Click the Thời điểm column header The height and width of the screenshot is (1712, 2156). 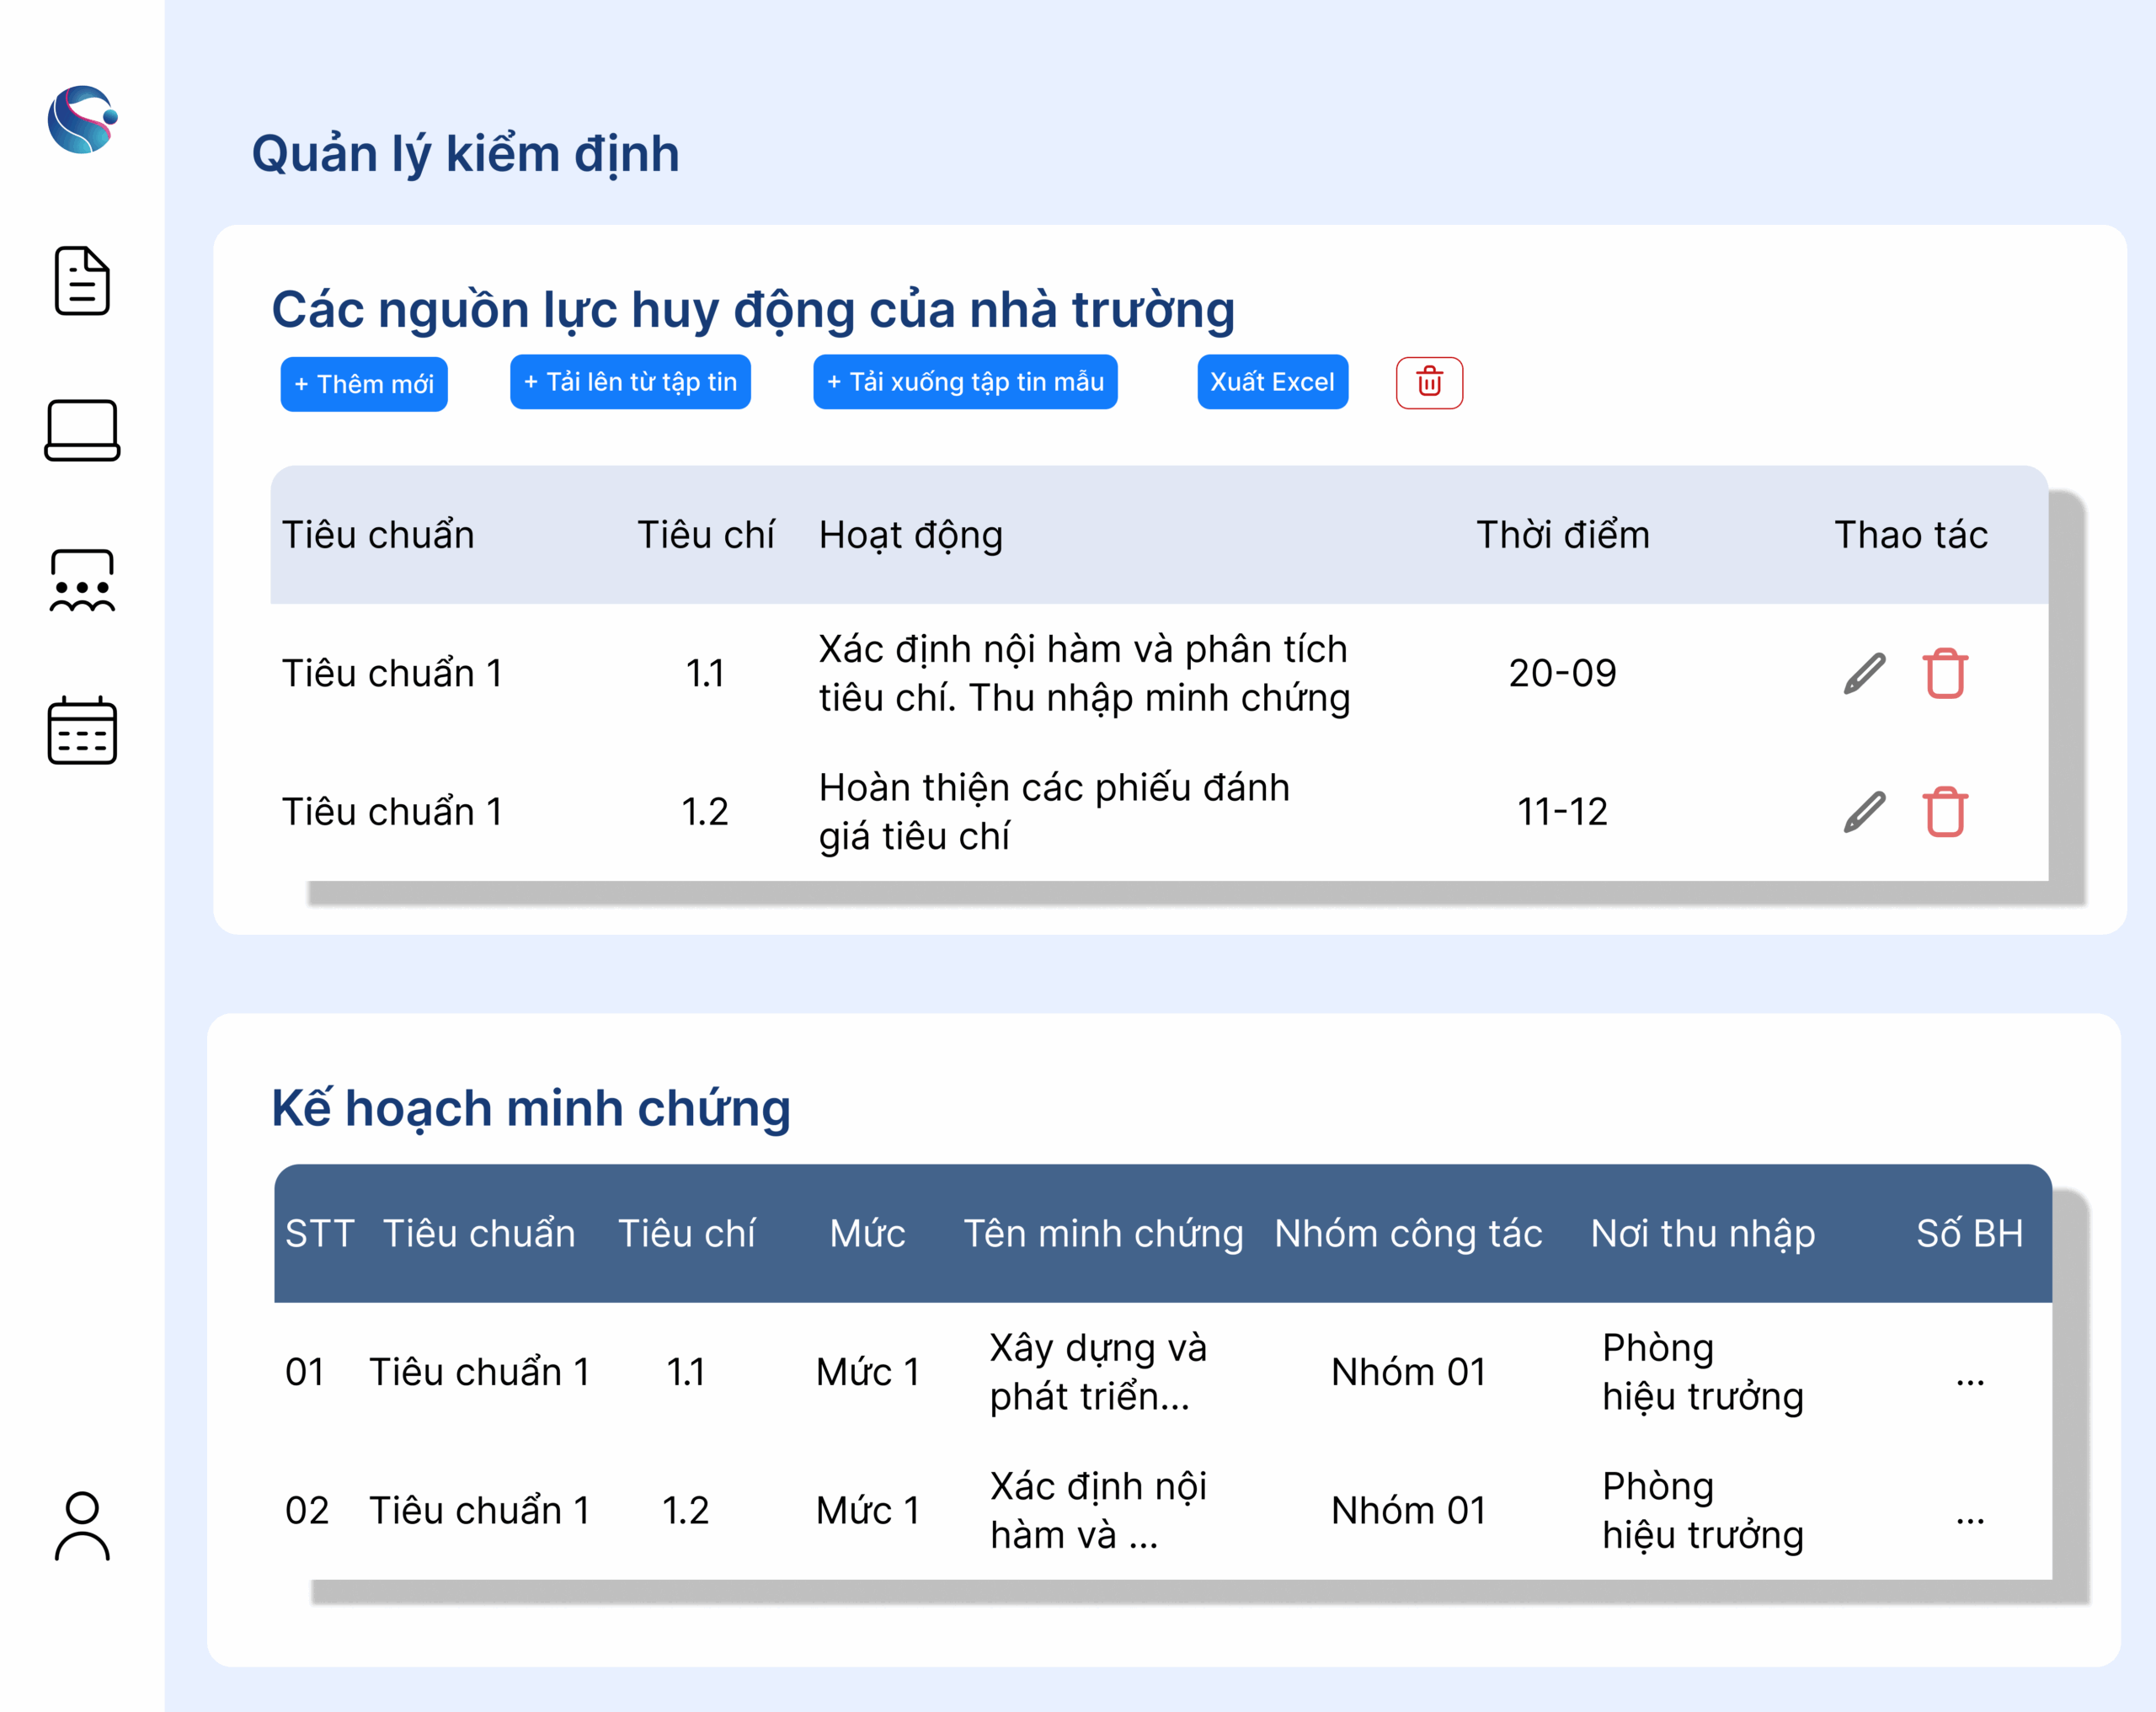click(1562, 535)
